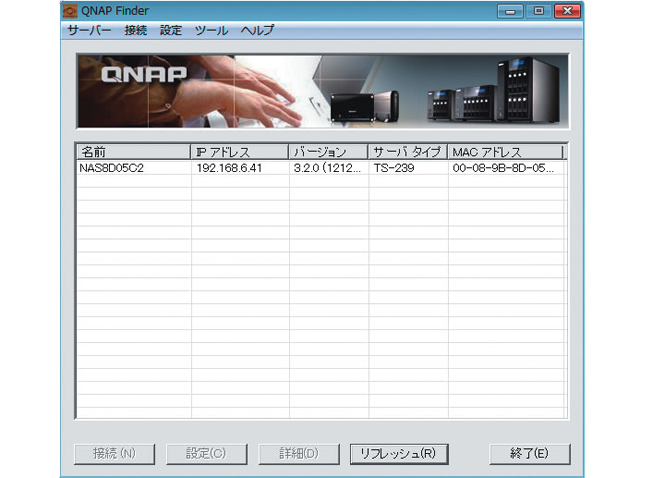This screenshot has height=478, width=665.
Task: Select the NAS8D05C2 server row
Action: tap(321, 168)
